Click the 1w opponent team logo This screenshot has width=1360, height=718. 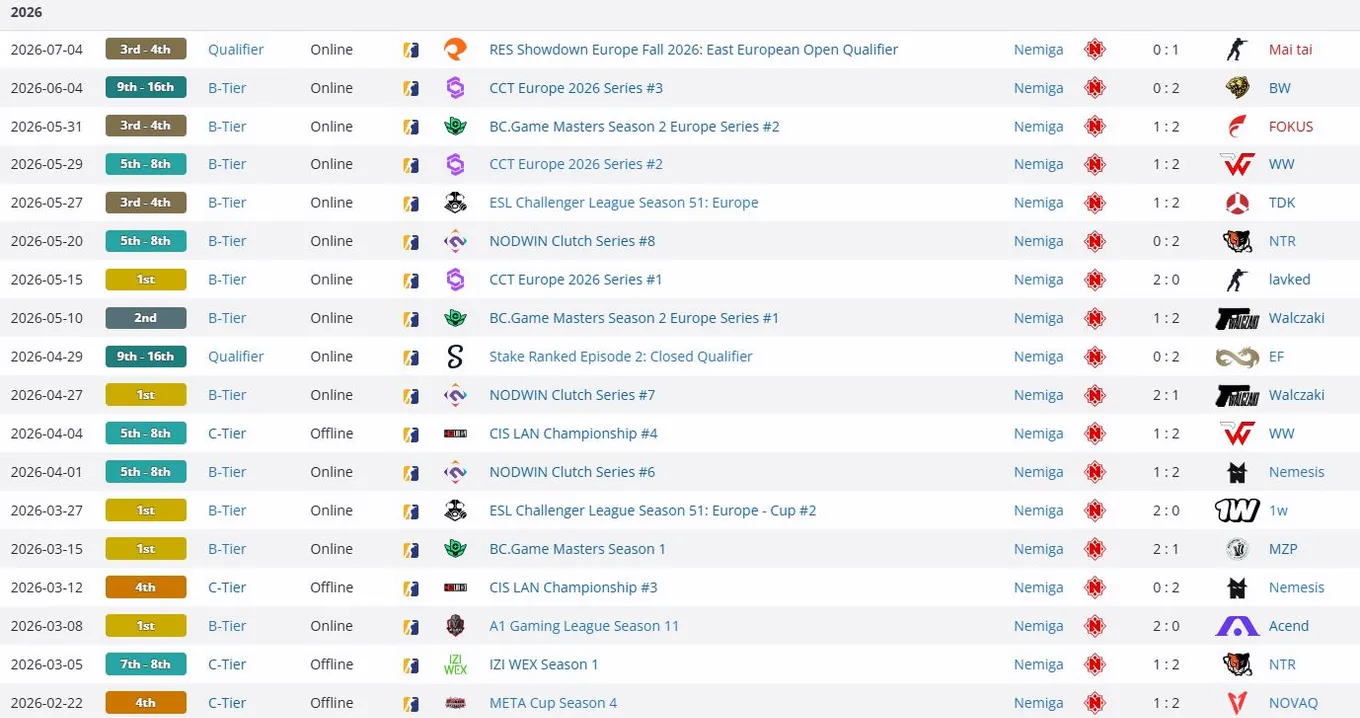click(x=1237, y=510)
